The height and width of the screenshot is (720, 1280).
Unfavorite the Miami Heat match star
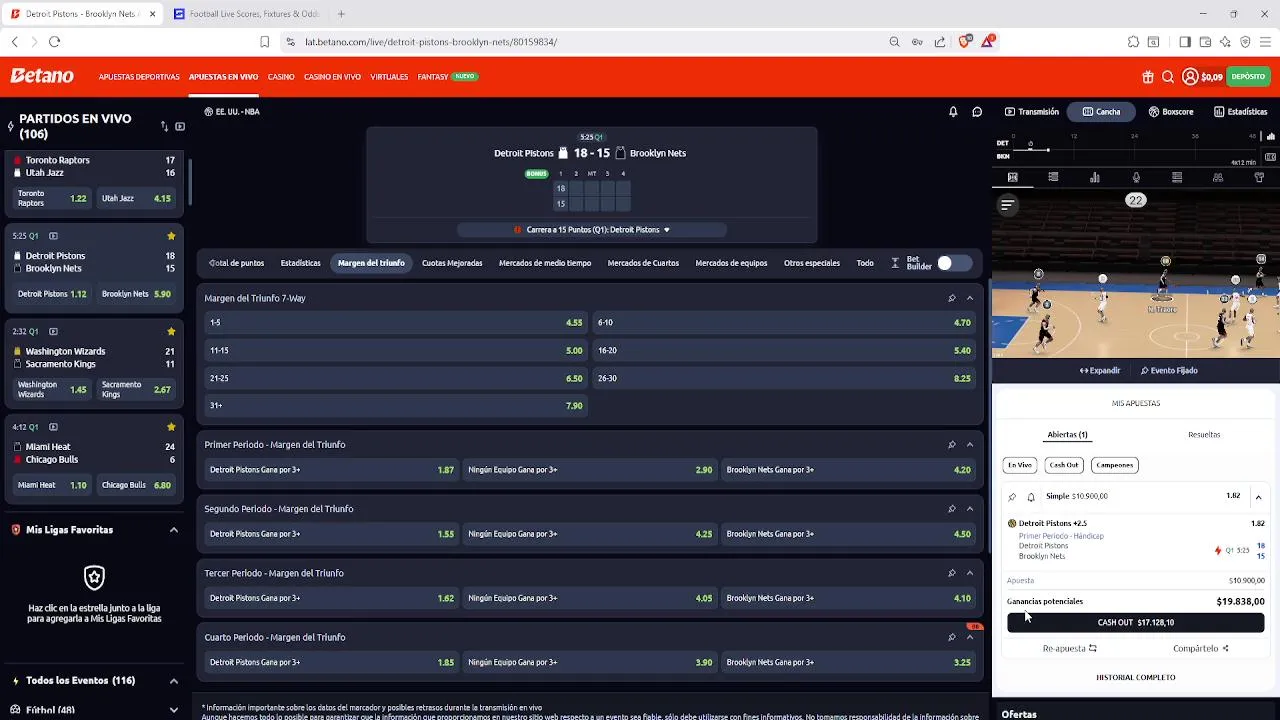tap(171, 427)
